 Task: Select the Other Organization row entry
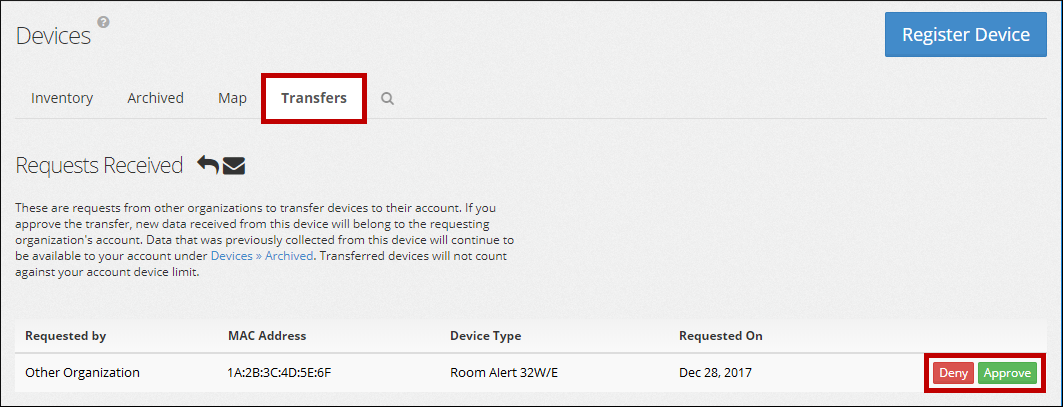click(x=82, y=373)
